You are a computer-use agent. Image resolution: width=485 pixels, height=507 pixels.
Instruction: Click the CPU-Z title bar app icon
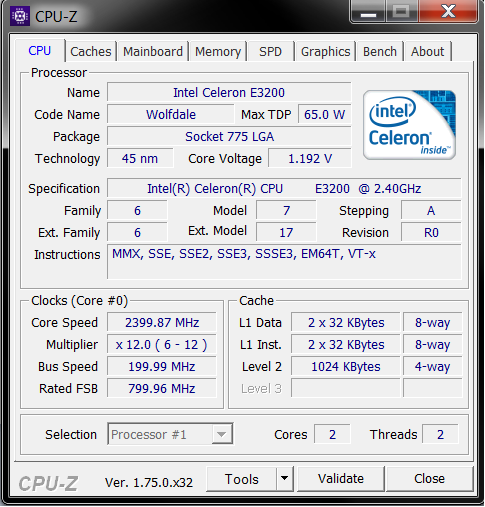(x=20, y=16)
